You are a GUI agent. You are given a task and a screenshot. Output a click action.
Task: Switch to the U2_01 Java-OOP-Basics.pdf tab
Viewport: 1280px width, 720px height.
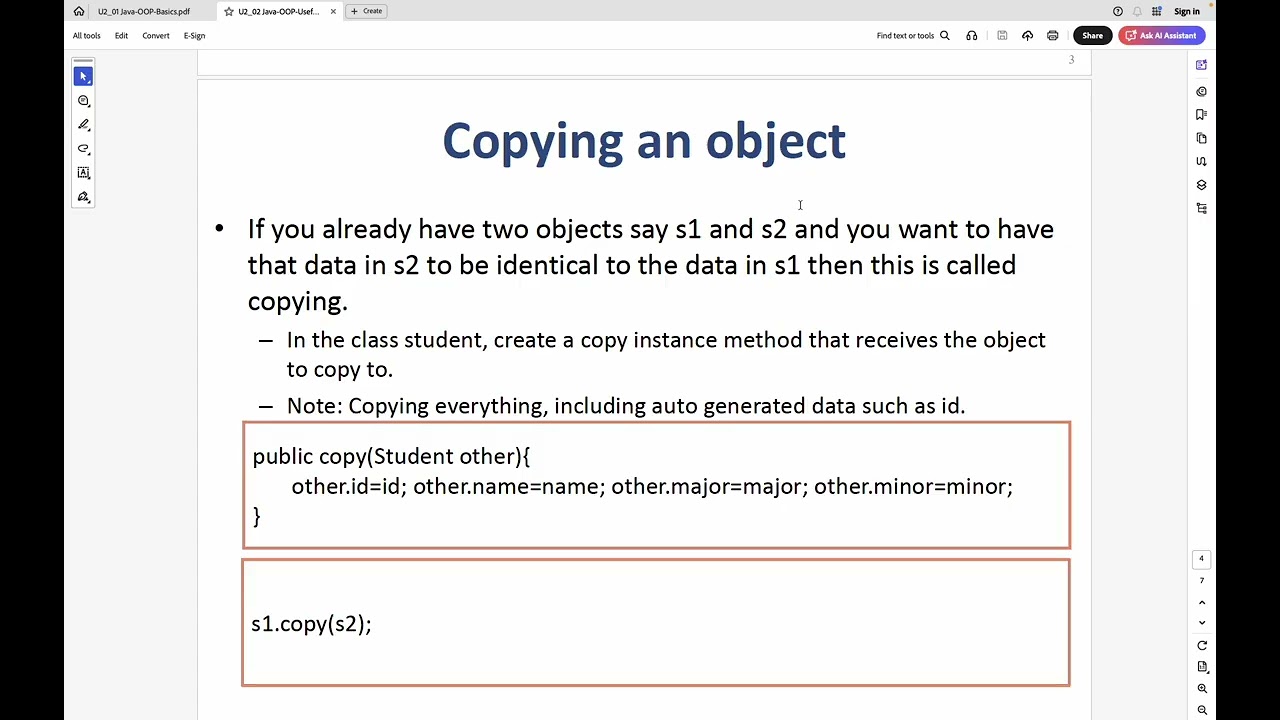tap(144, 11)
